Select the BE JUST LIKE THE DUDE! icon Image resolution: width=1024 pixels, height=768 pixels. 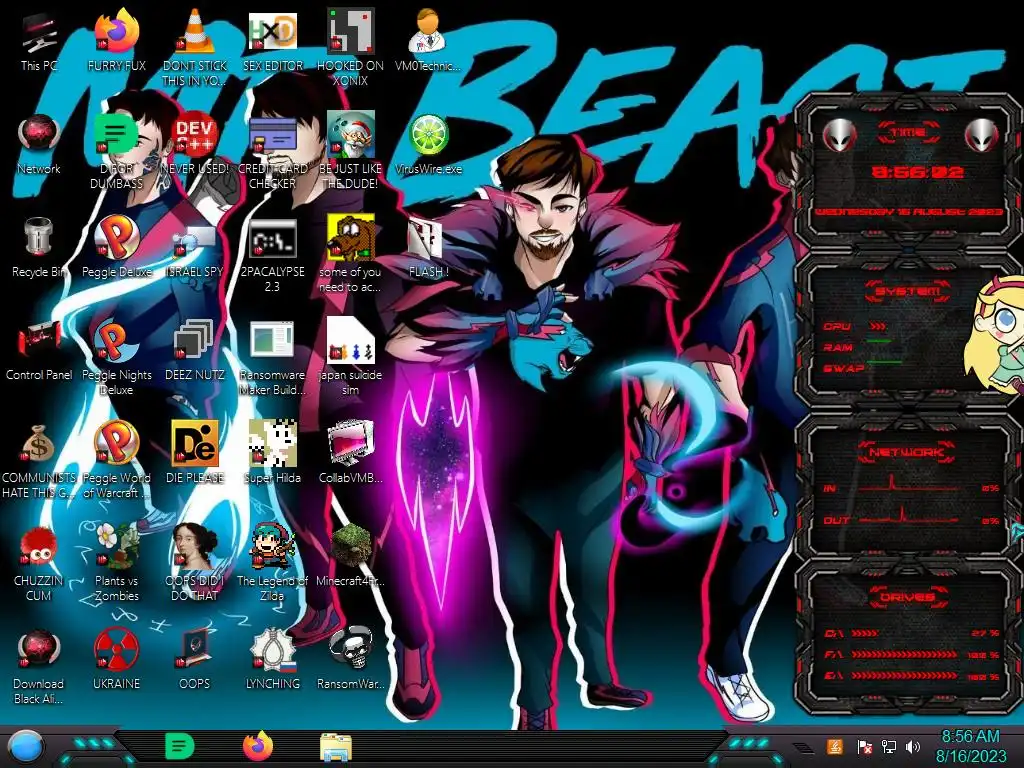coord(350,152)
